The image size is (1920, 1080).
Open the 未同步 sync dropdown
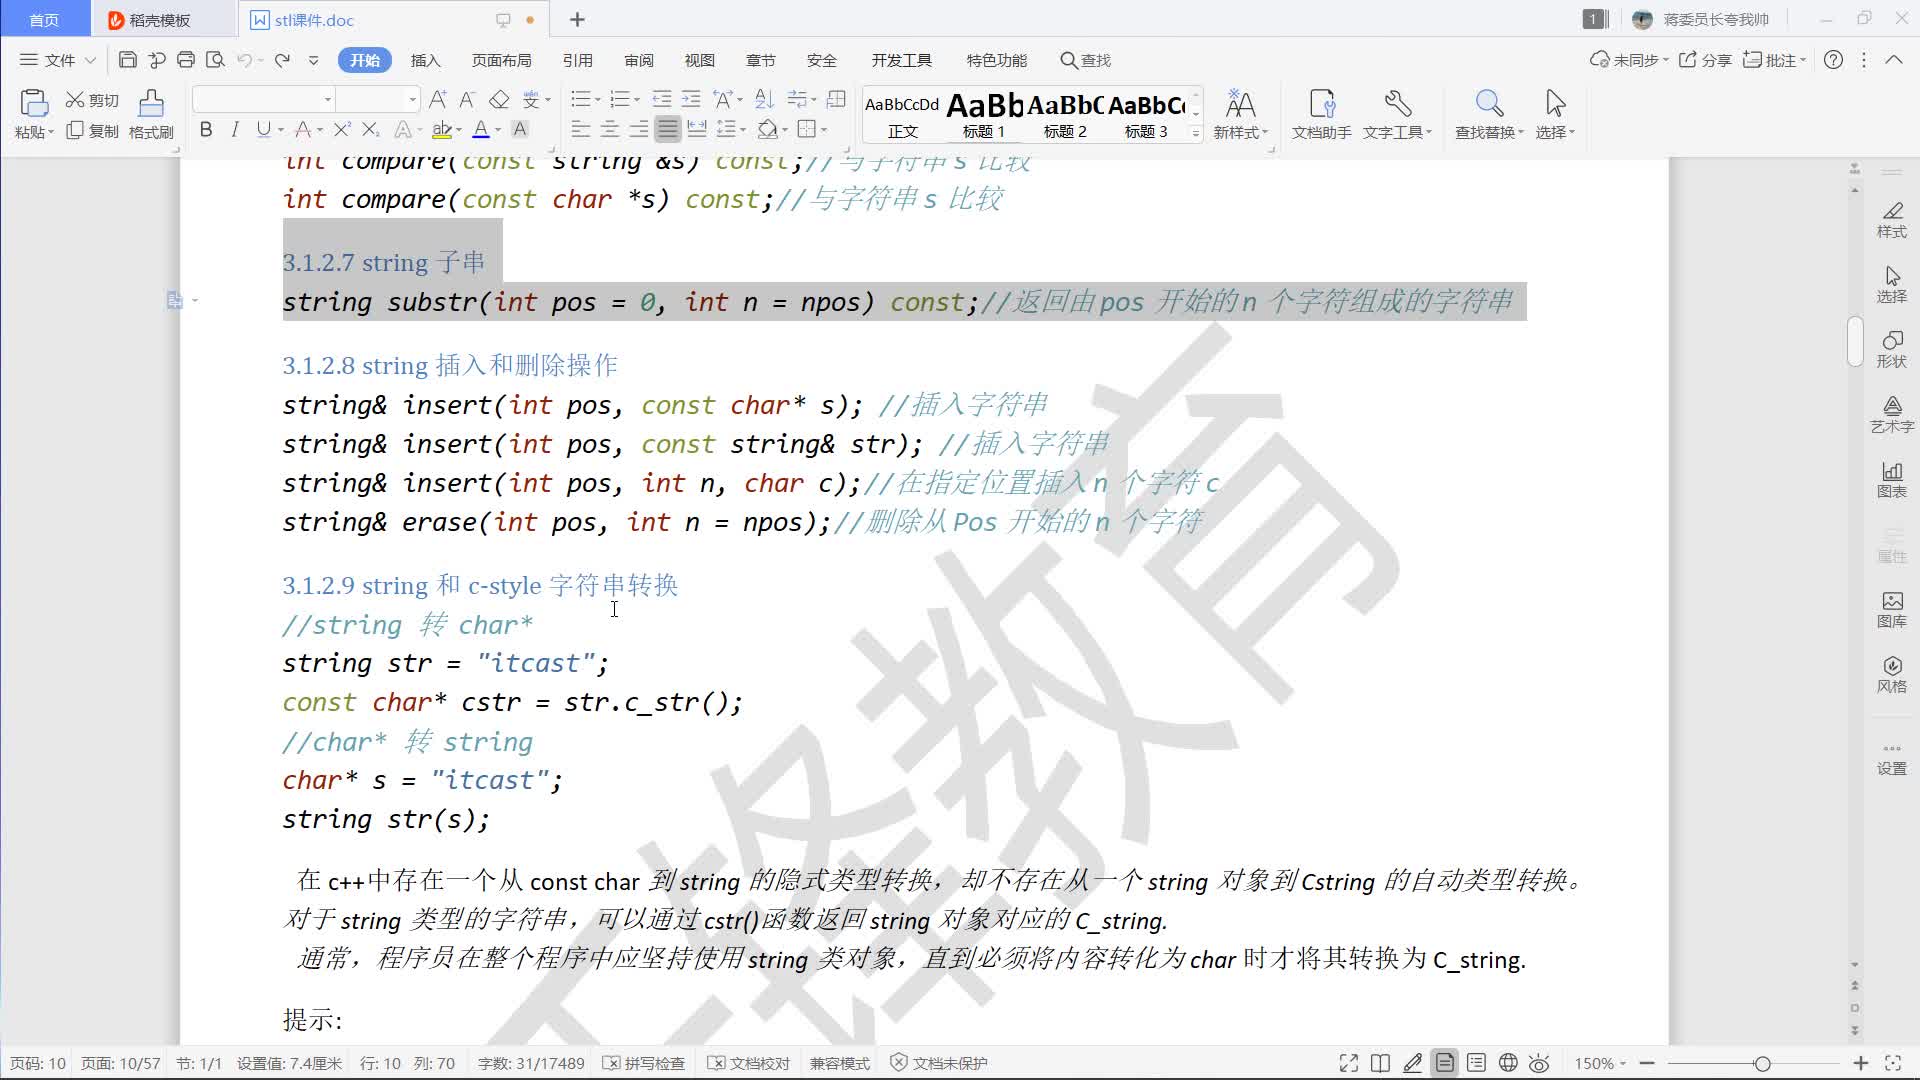point(1629,60)
